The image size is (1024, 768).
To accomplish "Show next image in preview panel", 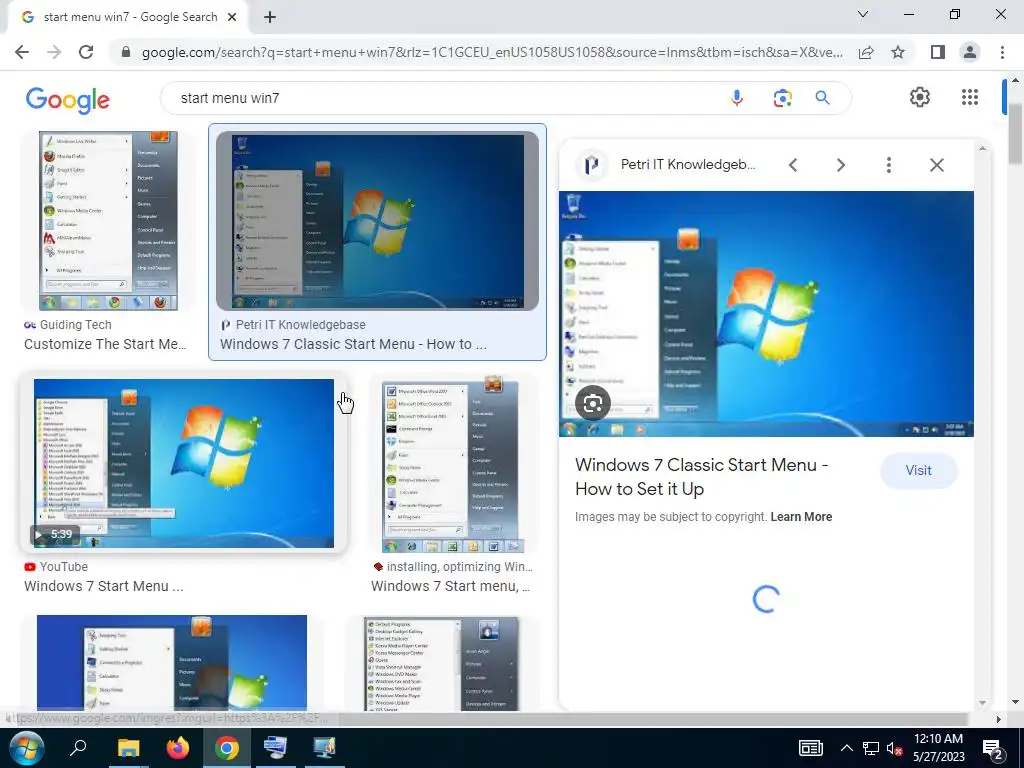I will [840, 165].
